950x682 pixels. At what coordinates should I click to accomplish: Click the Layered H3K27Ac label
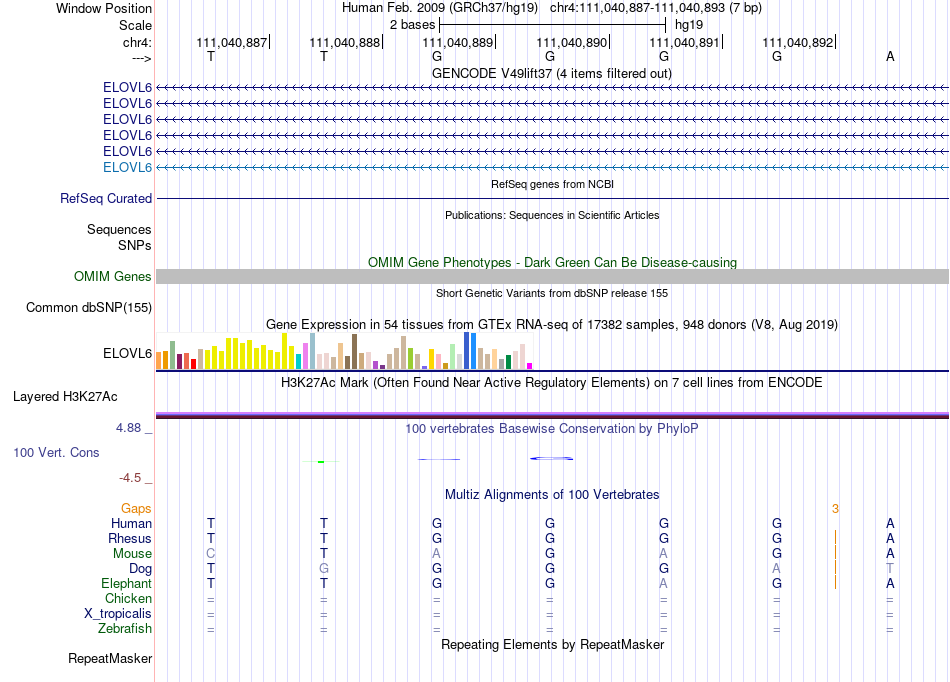coord(65,397)
